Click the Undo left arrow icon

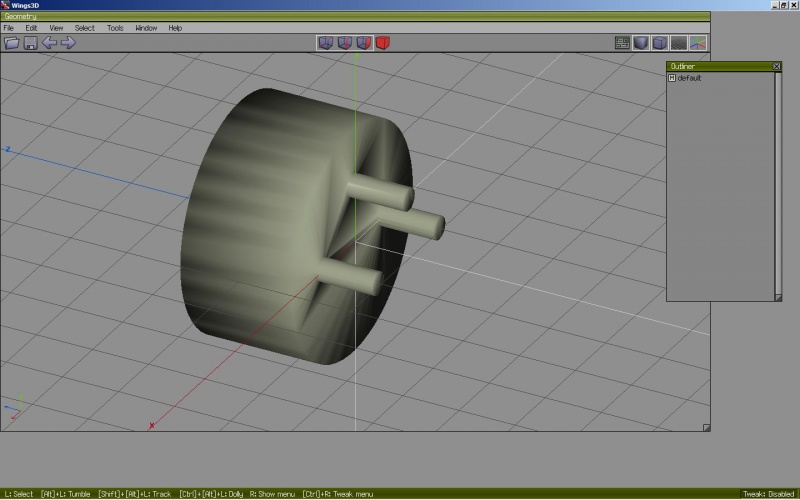(49, 43)
